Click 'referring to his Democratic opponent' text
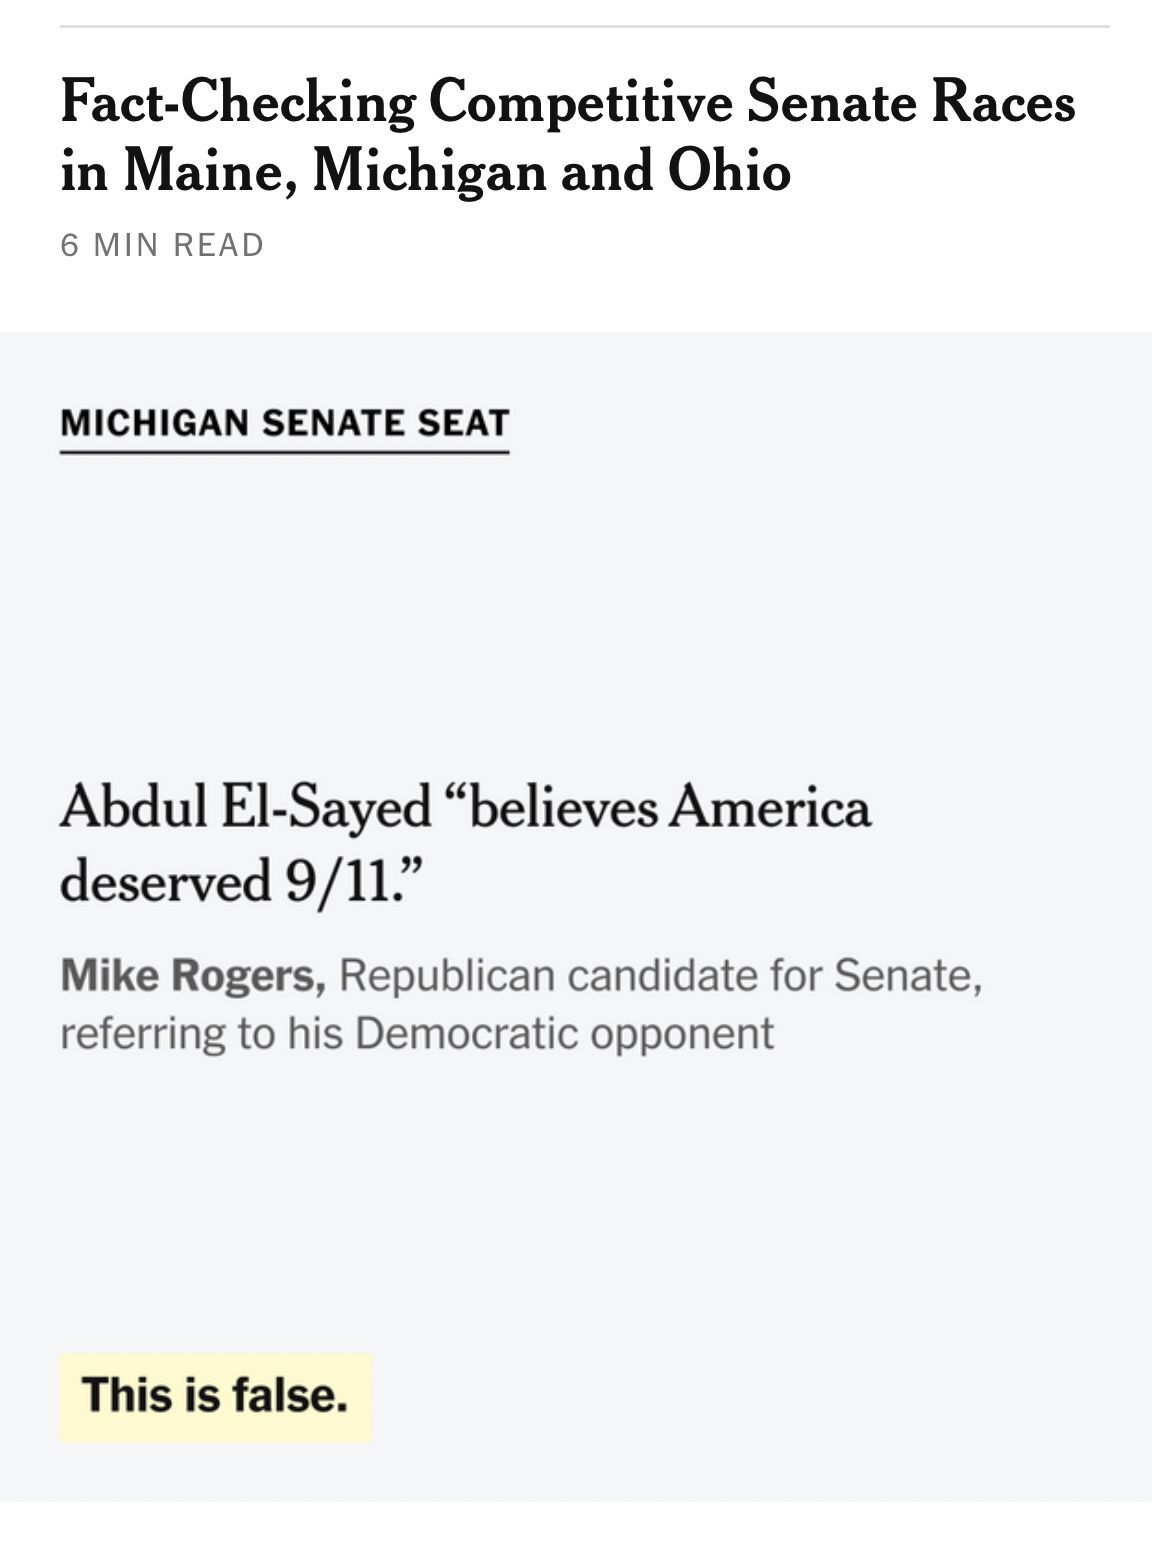The image size is (1152, 1556). (x=417, y=1033)
